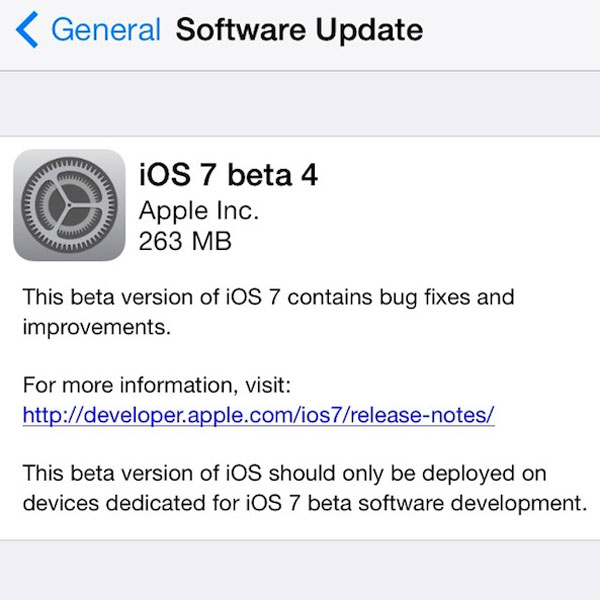Tap the Apple Inc. publisher text
This screenshot has height=600, width=600.
point(198,210)
